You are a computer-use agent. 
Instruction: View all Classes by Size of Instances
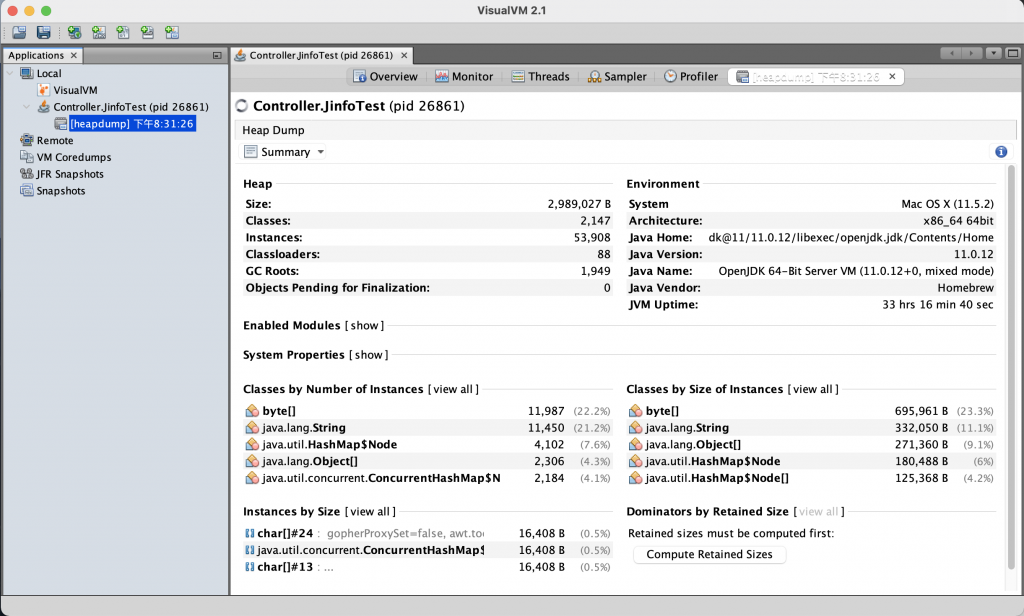coord(813,389)
